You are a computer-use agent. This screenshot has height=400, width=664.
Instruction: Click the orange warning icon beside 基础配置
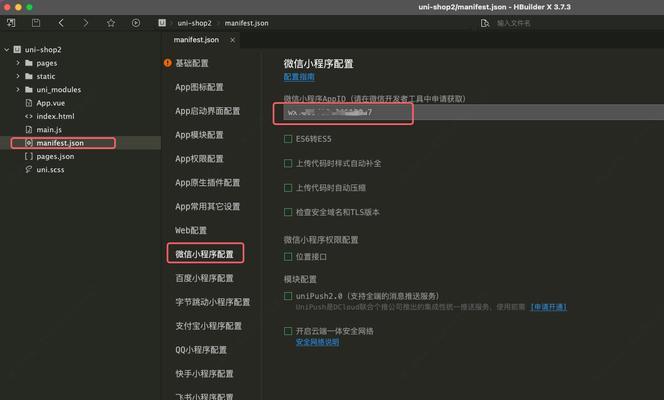[168, 63]
